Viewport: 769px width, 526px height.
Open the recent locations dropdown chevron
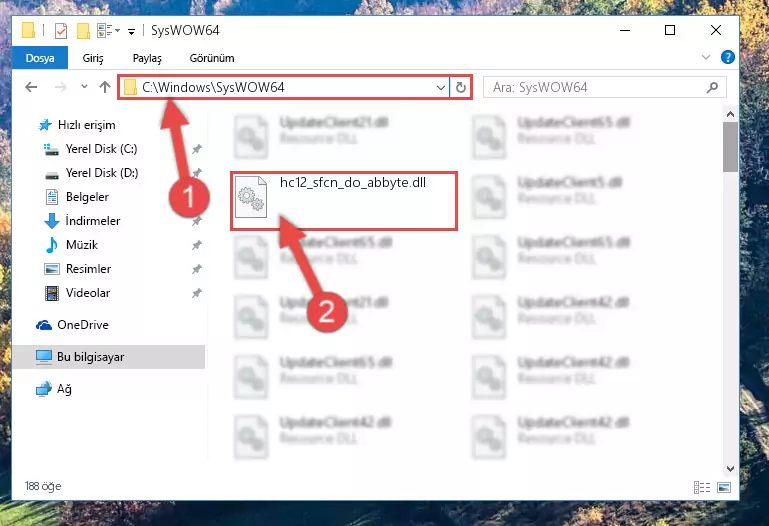click(x=84, y=87)
